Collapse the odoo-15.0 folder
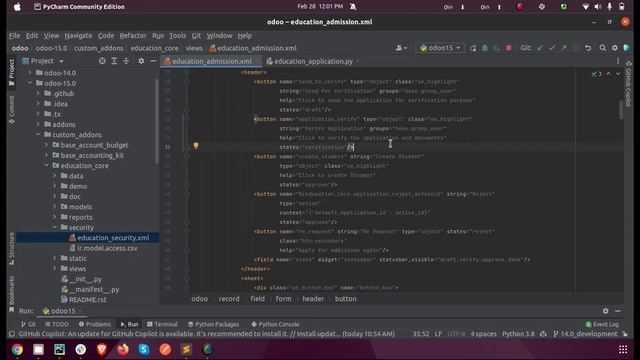 (29, 83)
